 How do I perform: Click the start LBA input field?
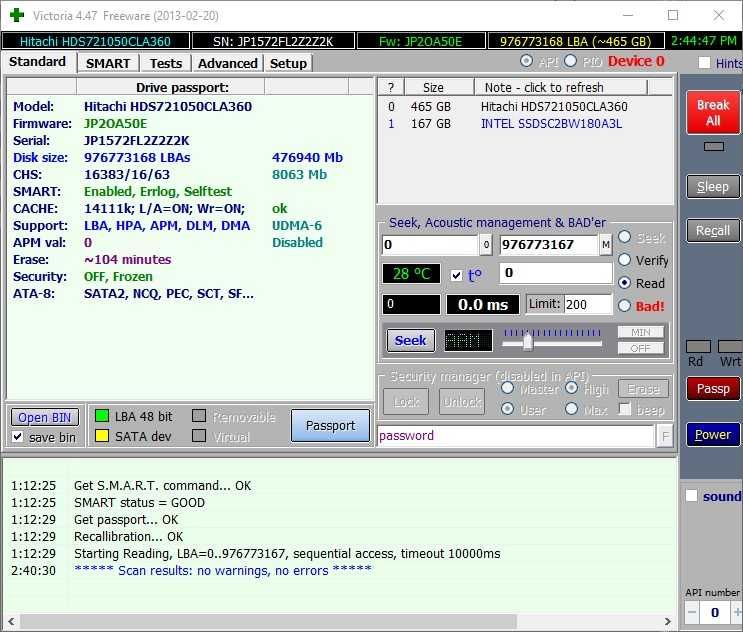tap(430, 245)
